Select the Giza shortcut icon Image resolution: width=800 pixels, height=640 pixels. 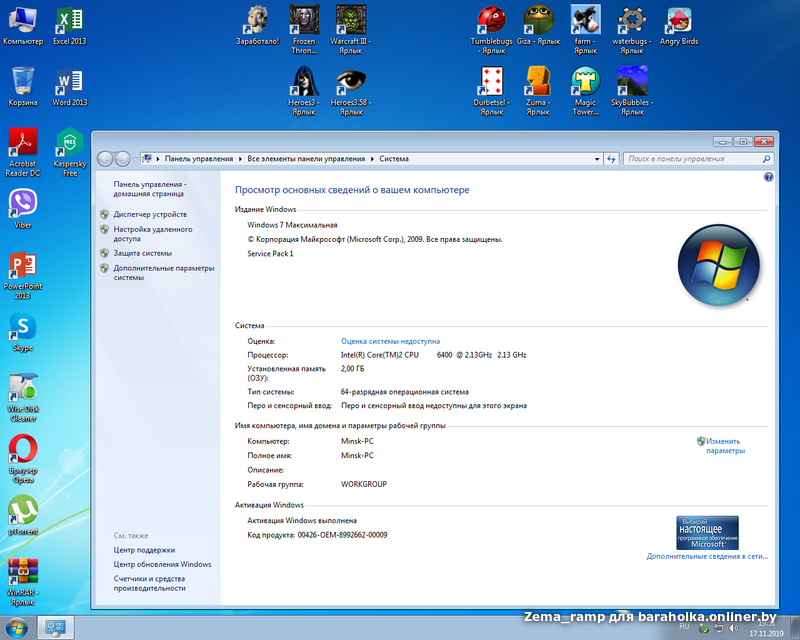coord(539,26)
